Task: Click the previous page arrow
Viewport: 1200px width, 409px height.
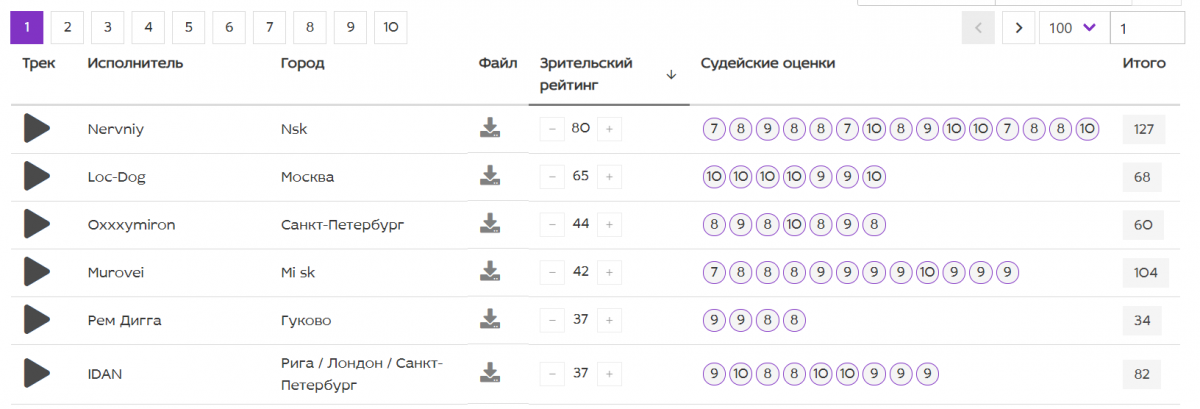Action: tap(978, 28)
